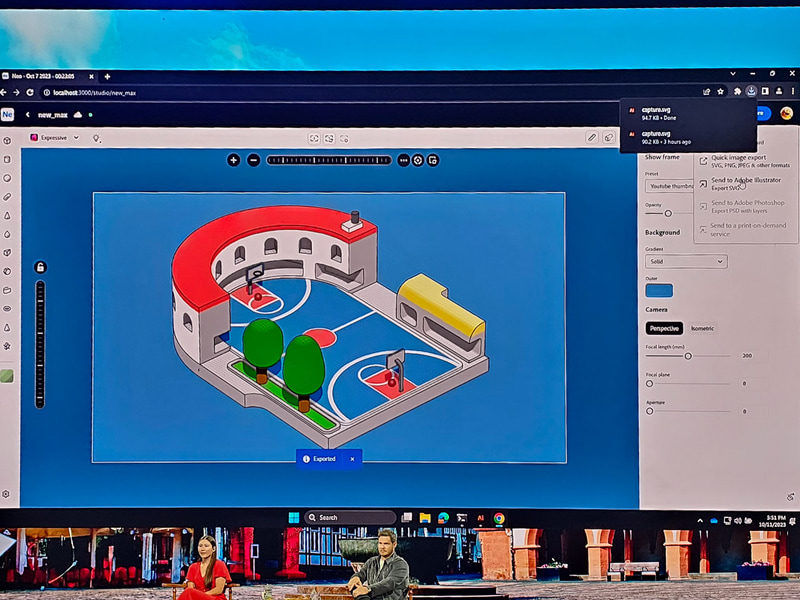Click the Focal plane slider handle

pos(649,383)
